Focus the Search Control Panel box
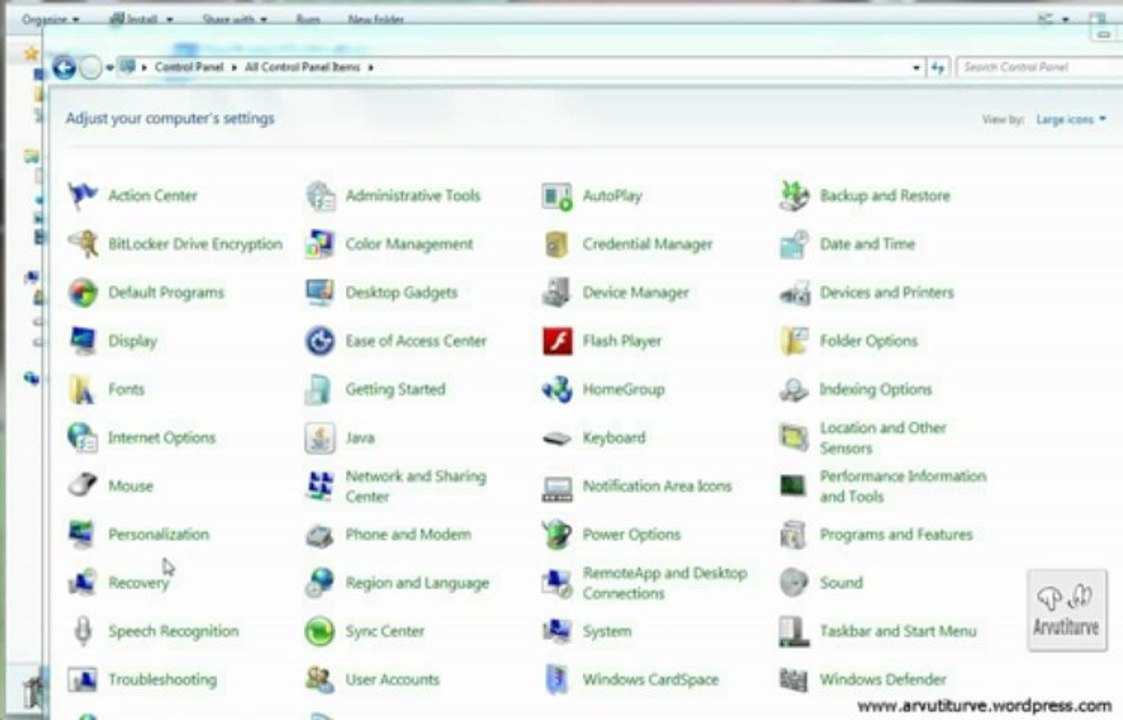Image resolution: width=1123 pixels, height=720 pixels. point(1040,67)
